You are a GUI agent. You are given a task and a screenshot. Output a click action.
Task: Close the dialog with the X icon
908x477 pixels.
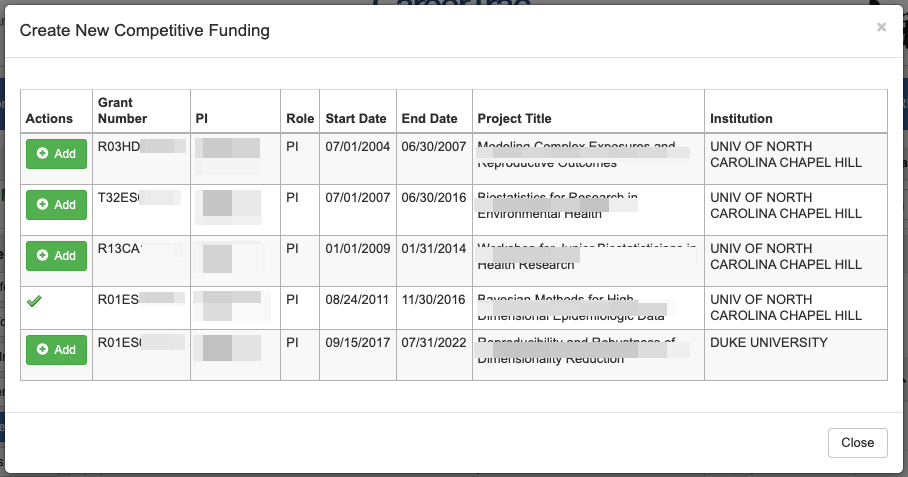click(881, 27)
